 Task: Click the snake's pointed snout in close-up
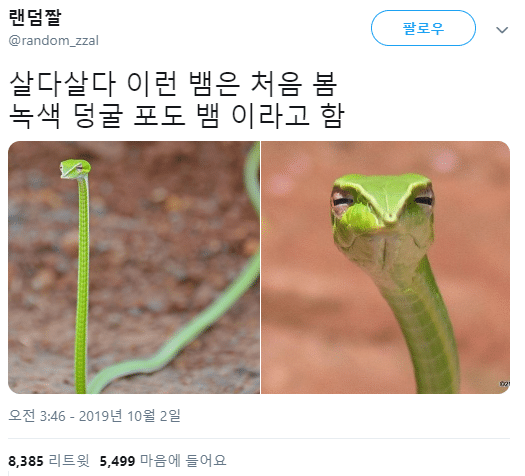click(x=390, y=216)
